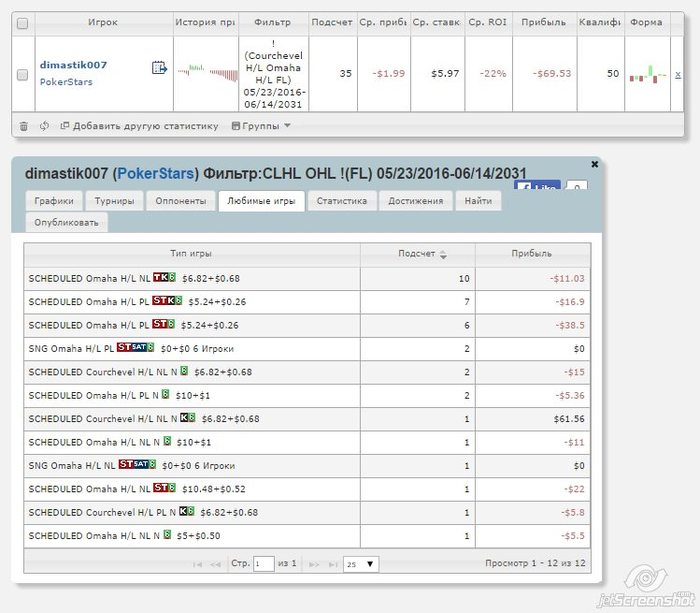Open the profit history sparkline chart
The width and height of the screenshot is (700, 613).
pos(208,73)
